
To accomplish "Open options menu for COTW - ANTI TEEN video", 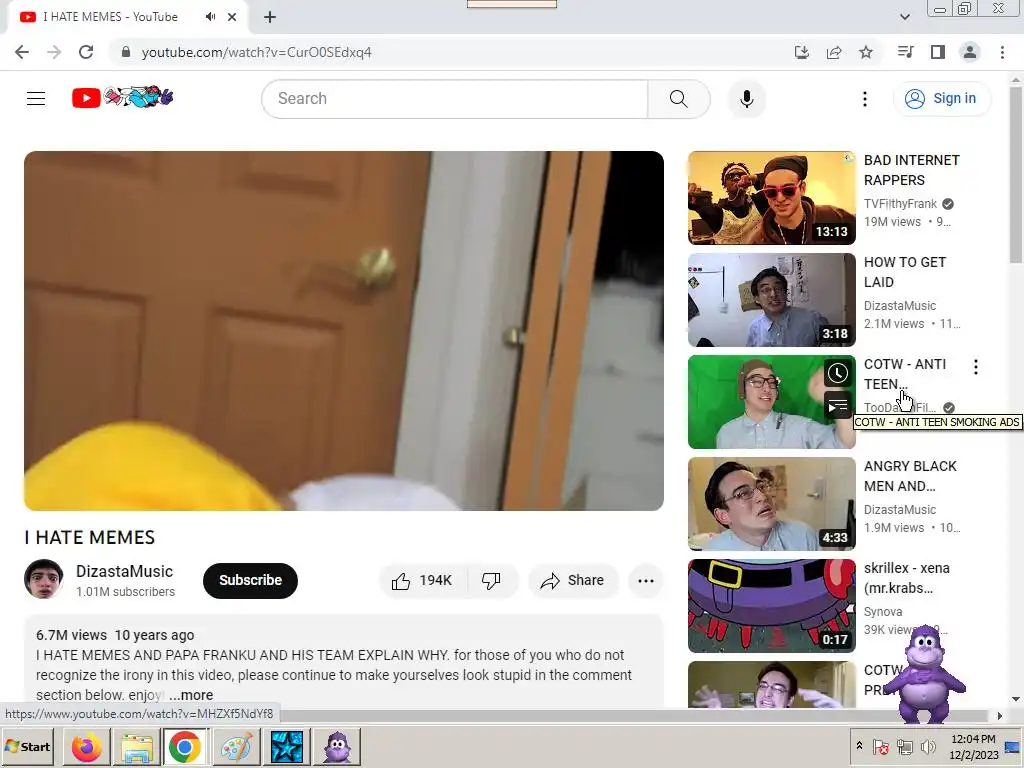I will coord(976,367).
